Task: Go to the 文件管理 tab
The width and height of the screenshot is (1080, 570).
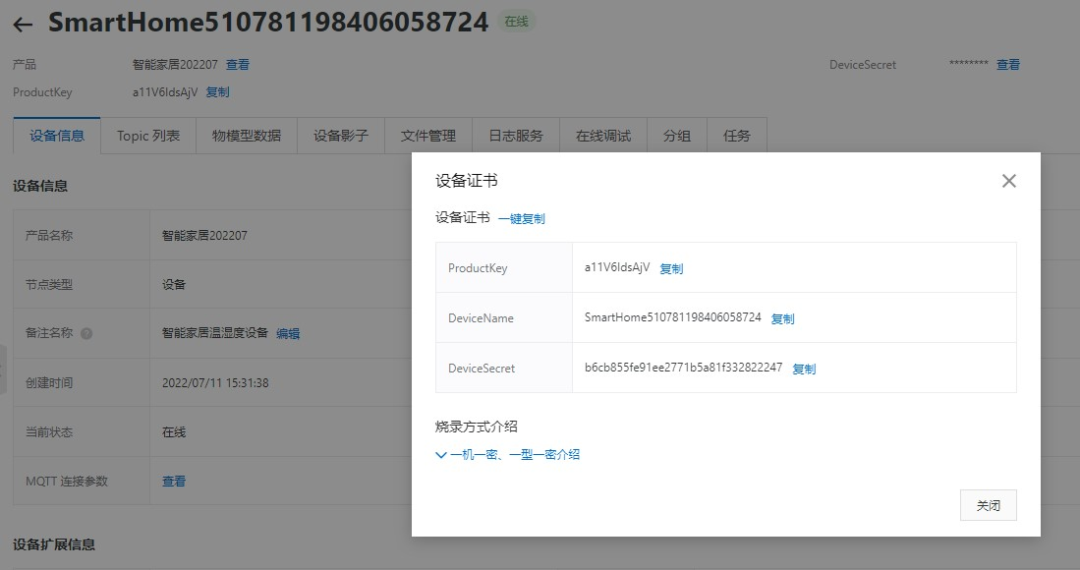Action: coord(428,136)
